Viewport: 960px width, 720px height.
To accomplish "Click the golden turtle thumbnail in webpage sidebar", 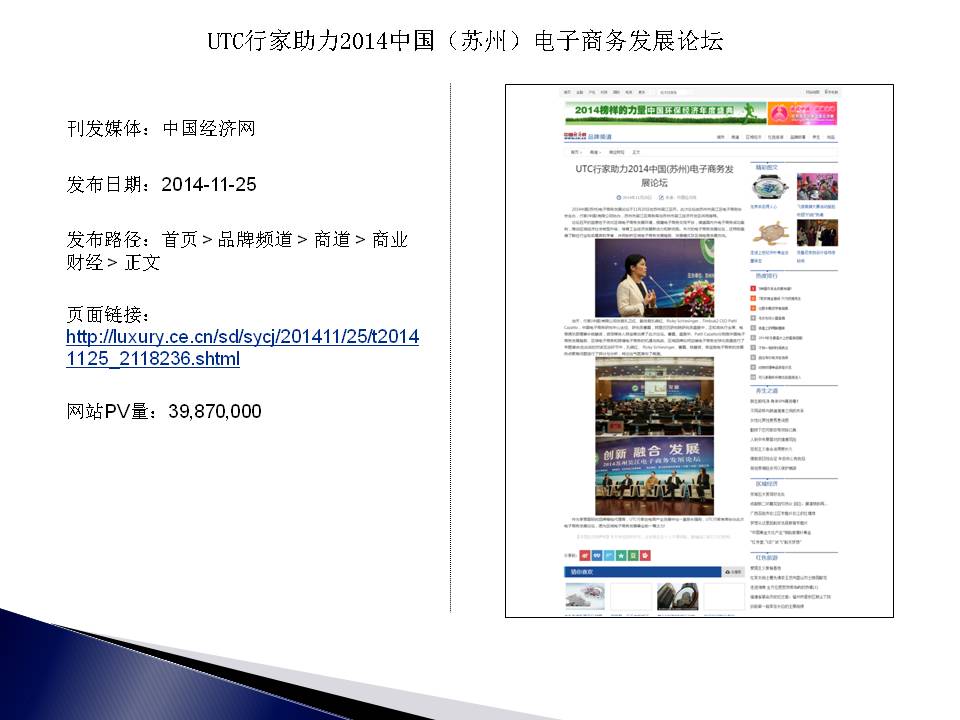I will [x=770, y=233].
